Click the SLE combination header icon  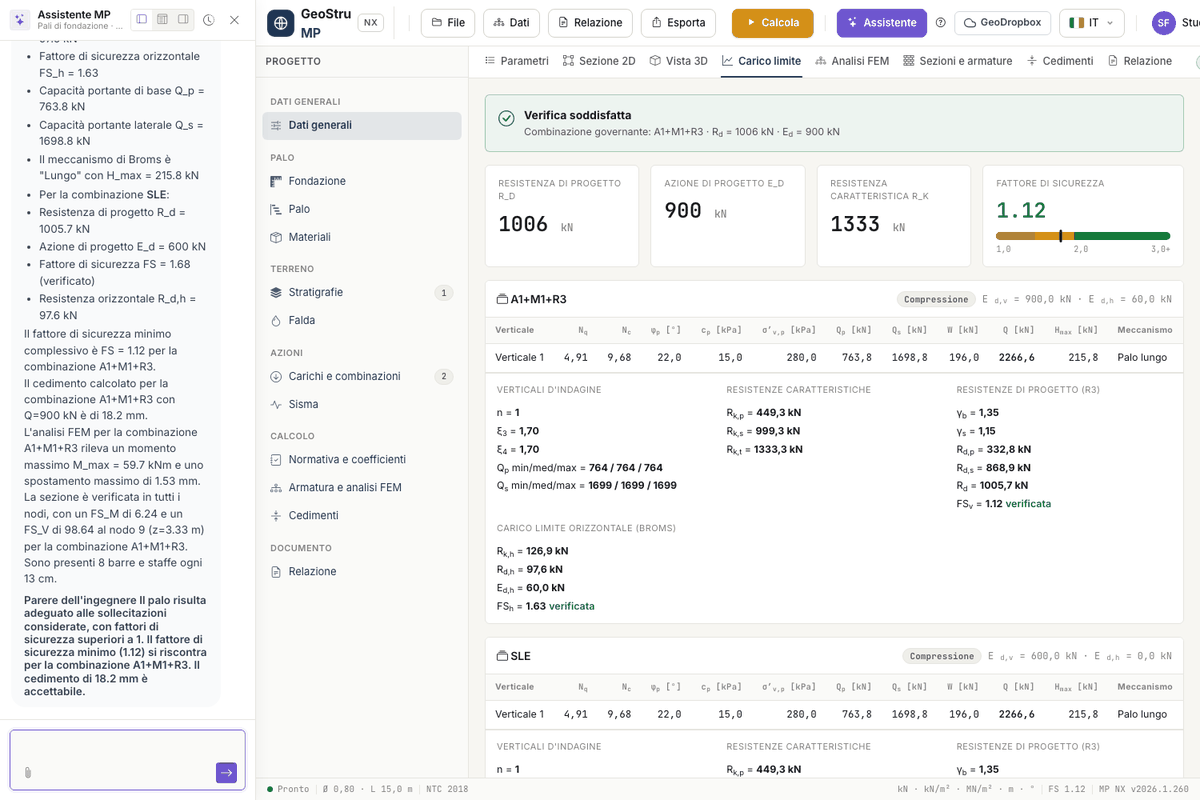(502, 656)
